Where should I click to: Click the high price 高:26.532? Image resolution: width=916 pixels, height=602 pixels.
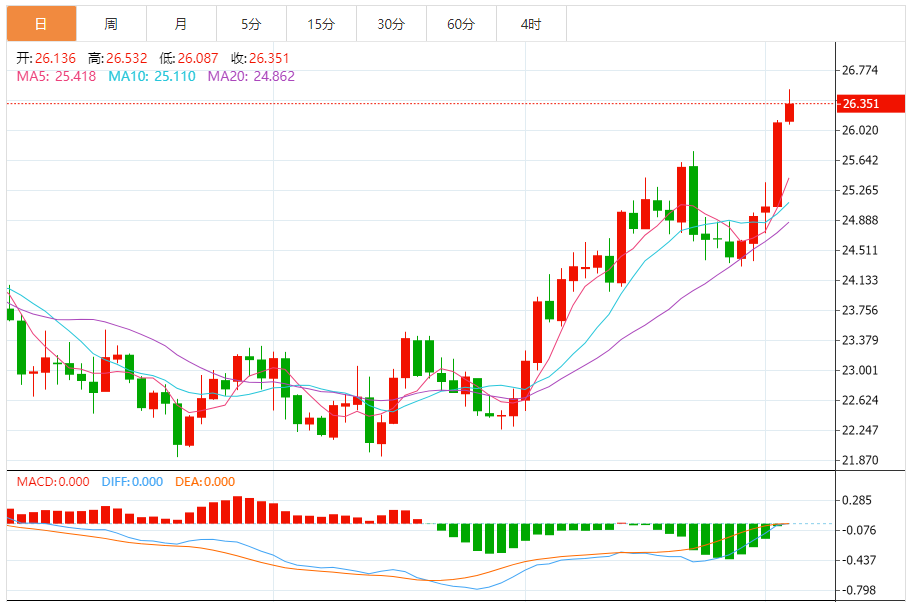tap(117, 58)
